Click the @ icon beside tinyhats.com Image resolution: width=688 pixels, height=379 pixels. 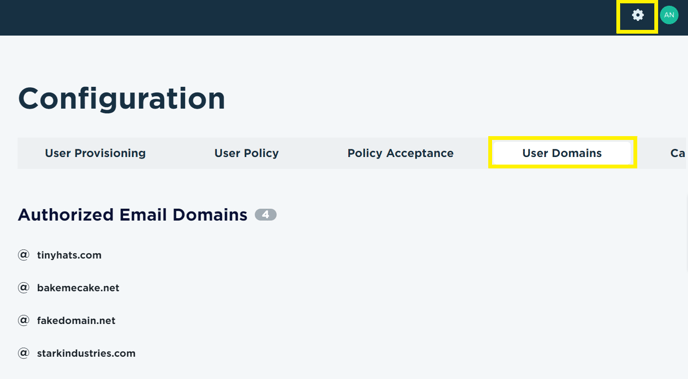click(x=23, y=255)
